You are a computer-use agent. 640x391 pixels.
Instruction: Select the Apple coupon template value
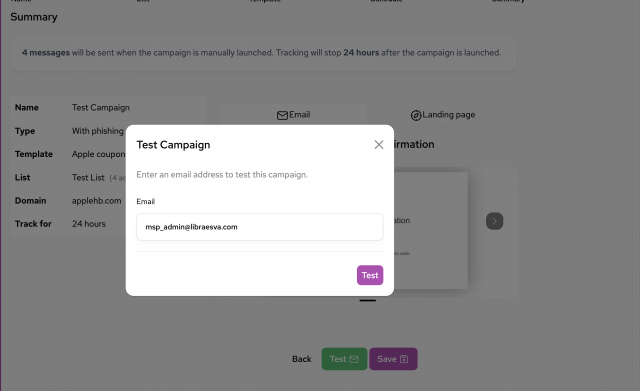98,154
